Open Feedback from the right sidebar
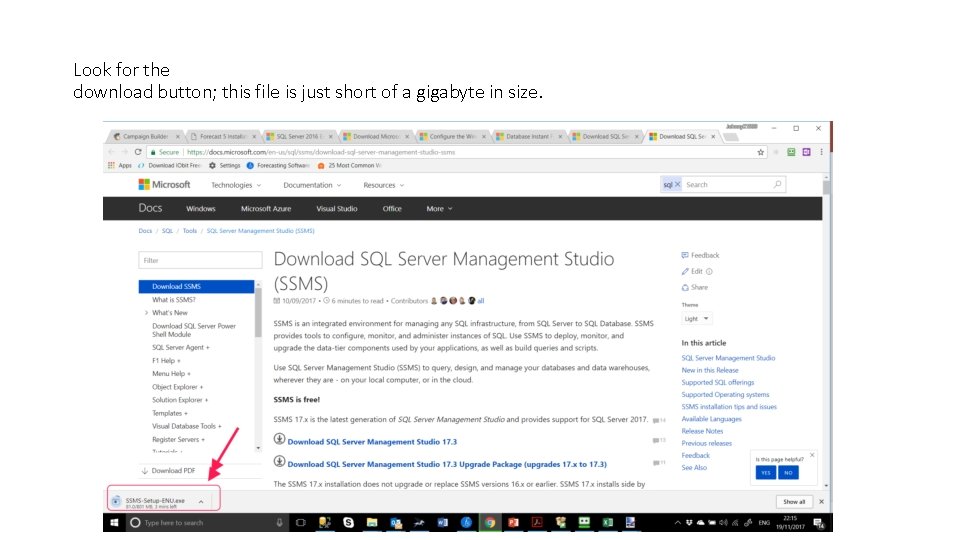This screenshot has width=960, height=540. pos(700,255)
